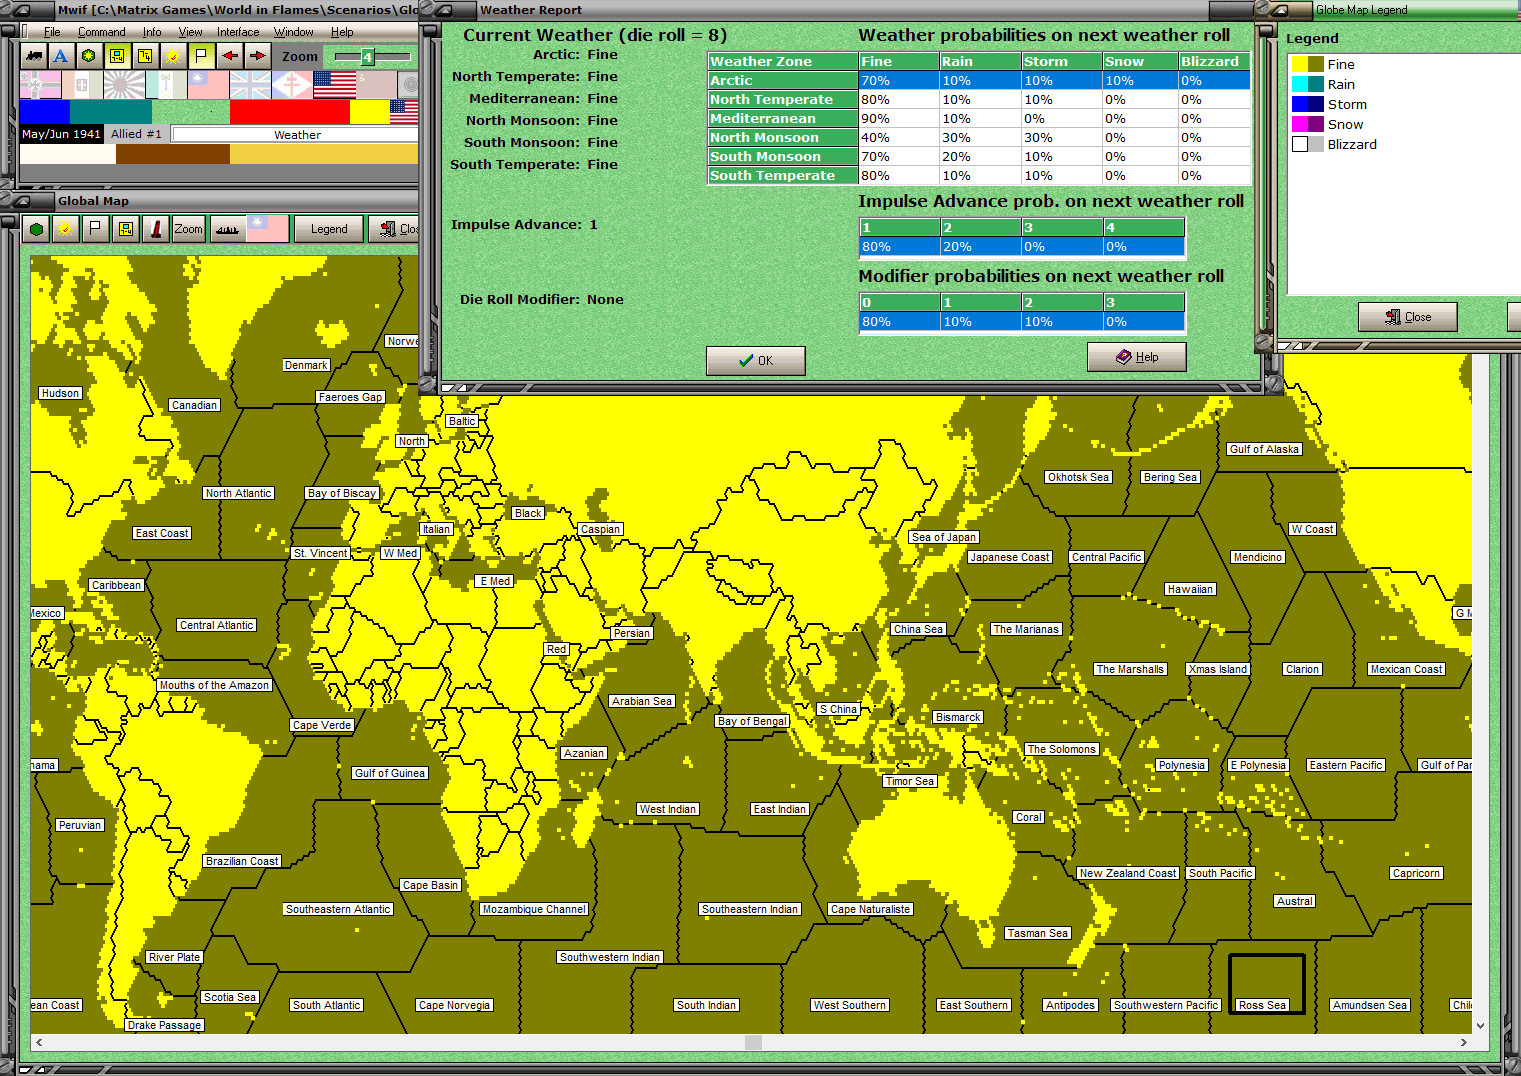1521x1076 pixels.
Task: Open the Window menu
Action: 293,32
